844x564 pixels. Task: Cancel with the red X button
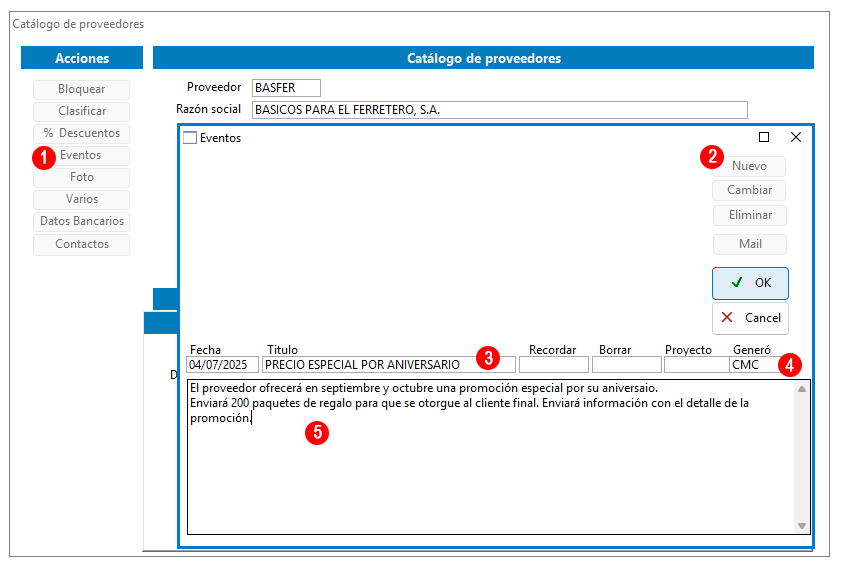(x=750, y=318)
